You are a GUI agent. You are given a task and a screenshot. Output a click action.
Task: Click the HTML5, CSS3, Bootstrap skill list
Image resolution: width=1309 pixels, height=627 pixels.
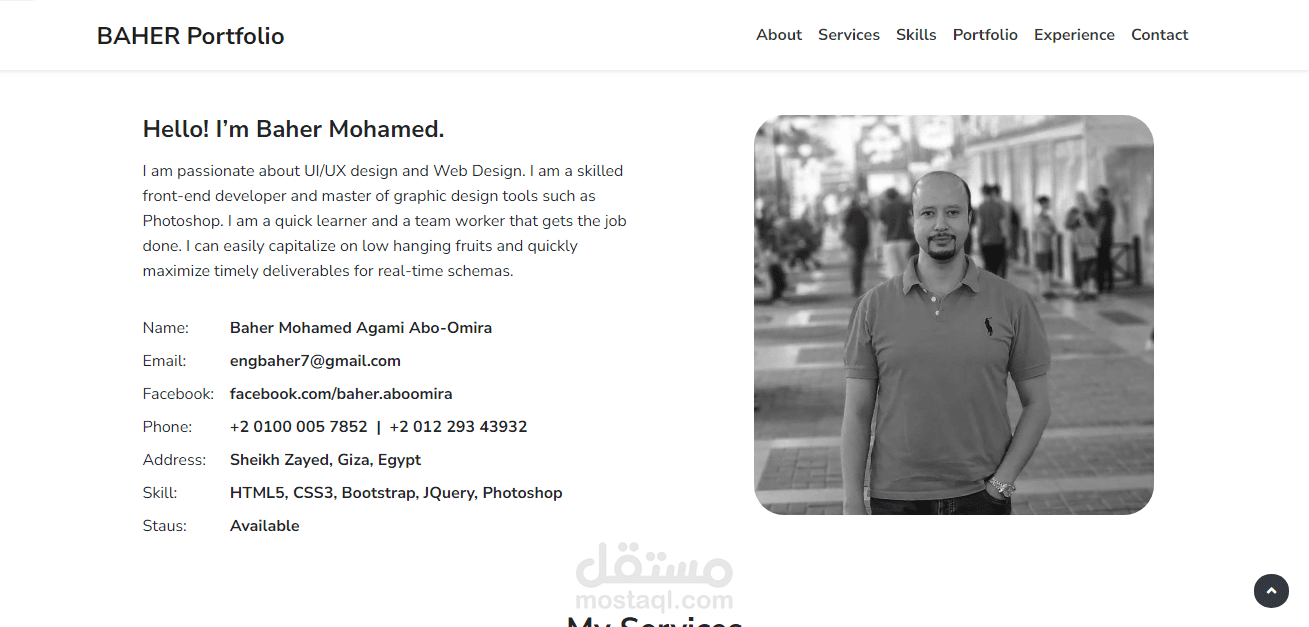point(396,493)
